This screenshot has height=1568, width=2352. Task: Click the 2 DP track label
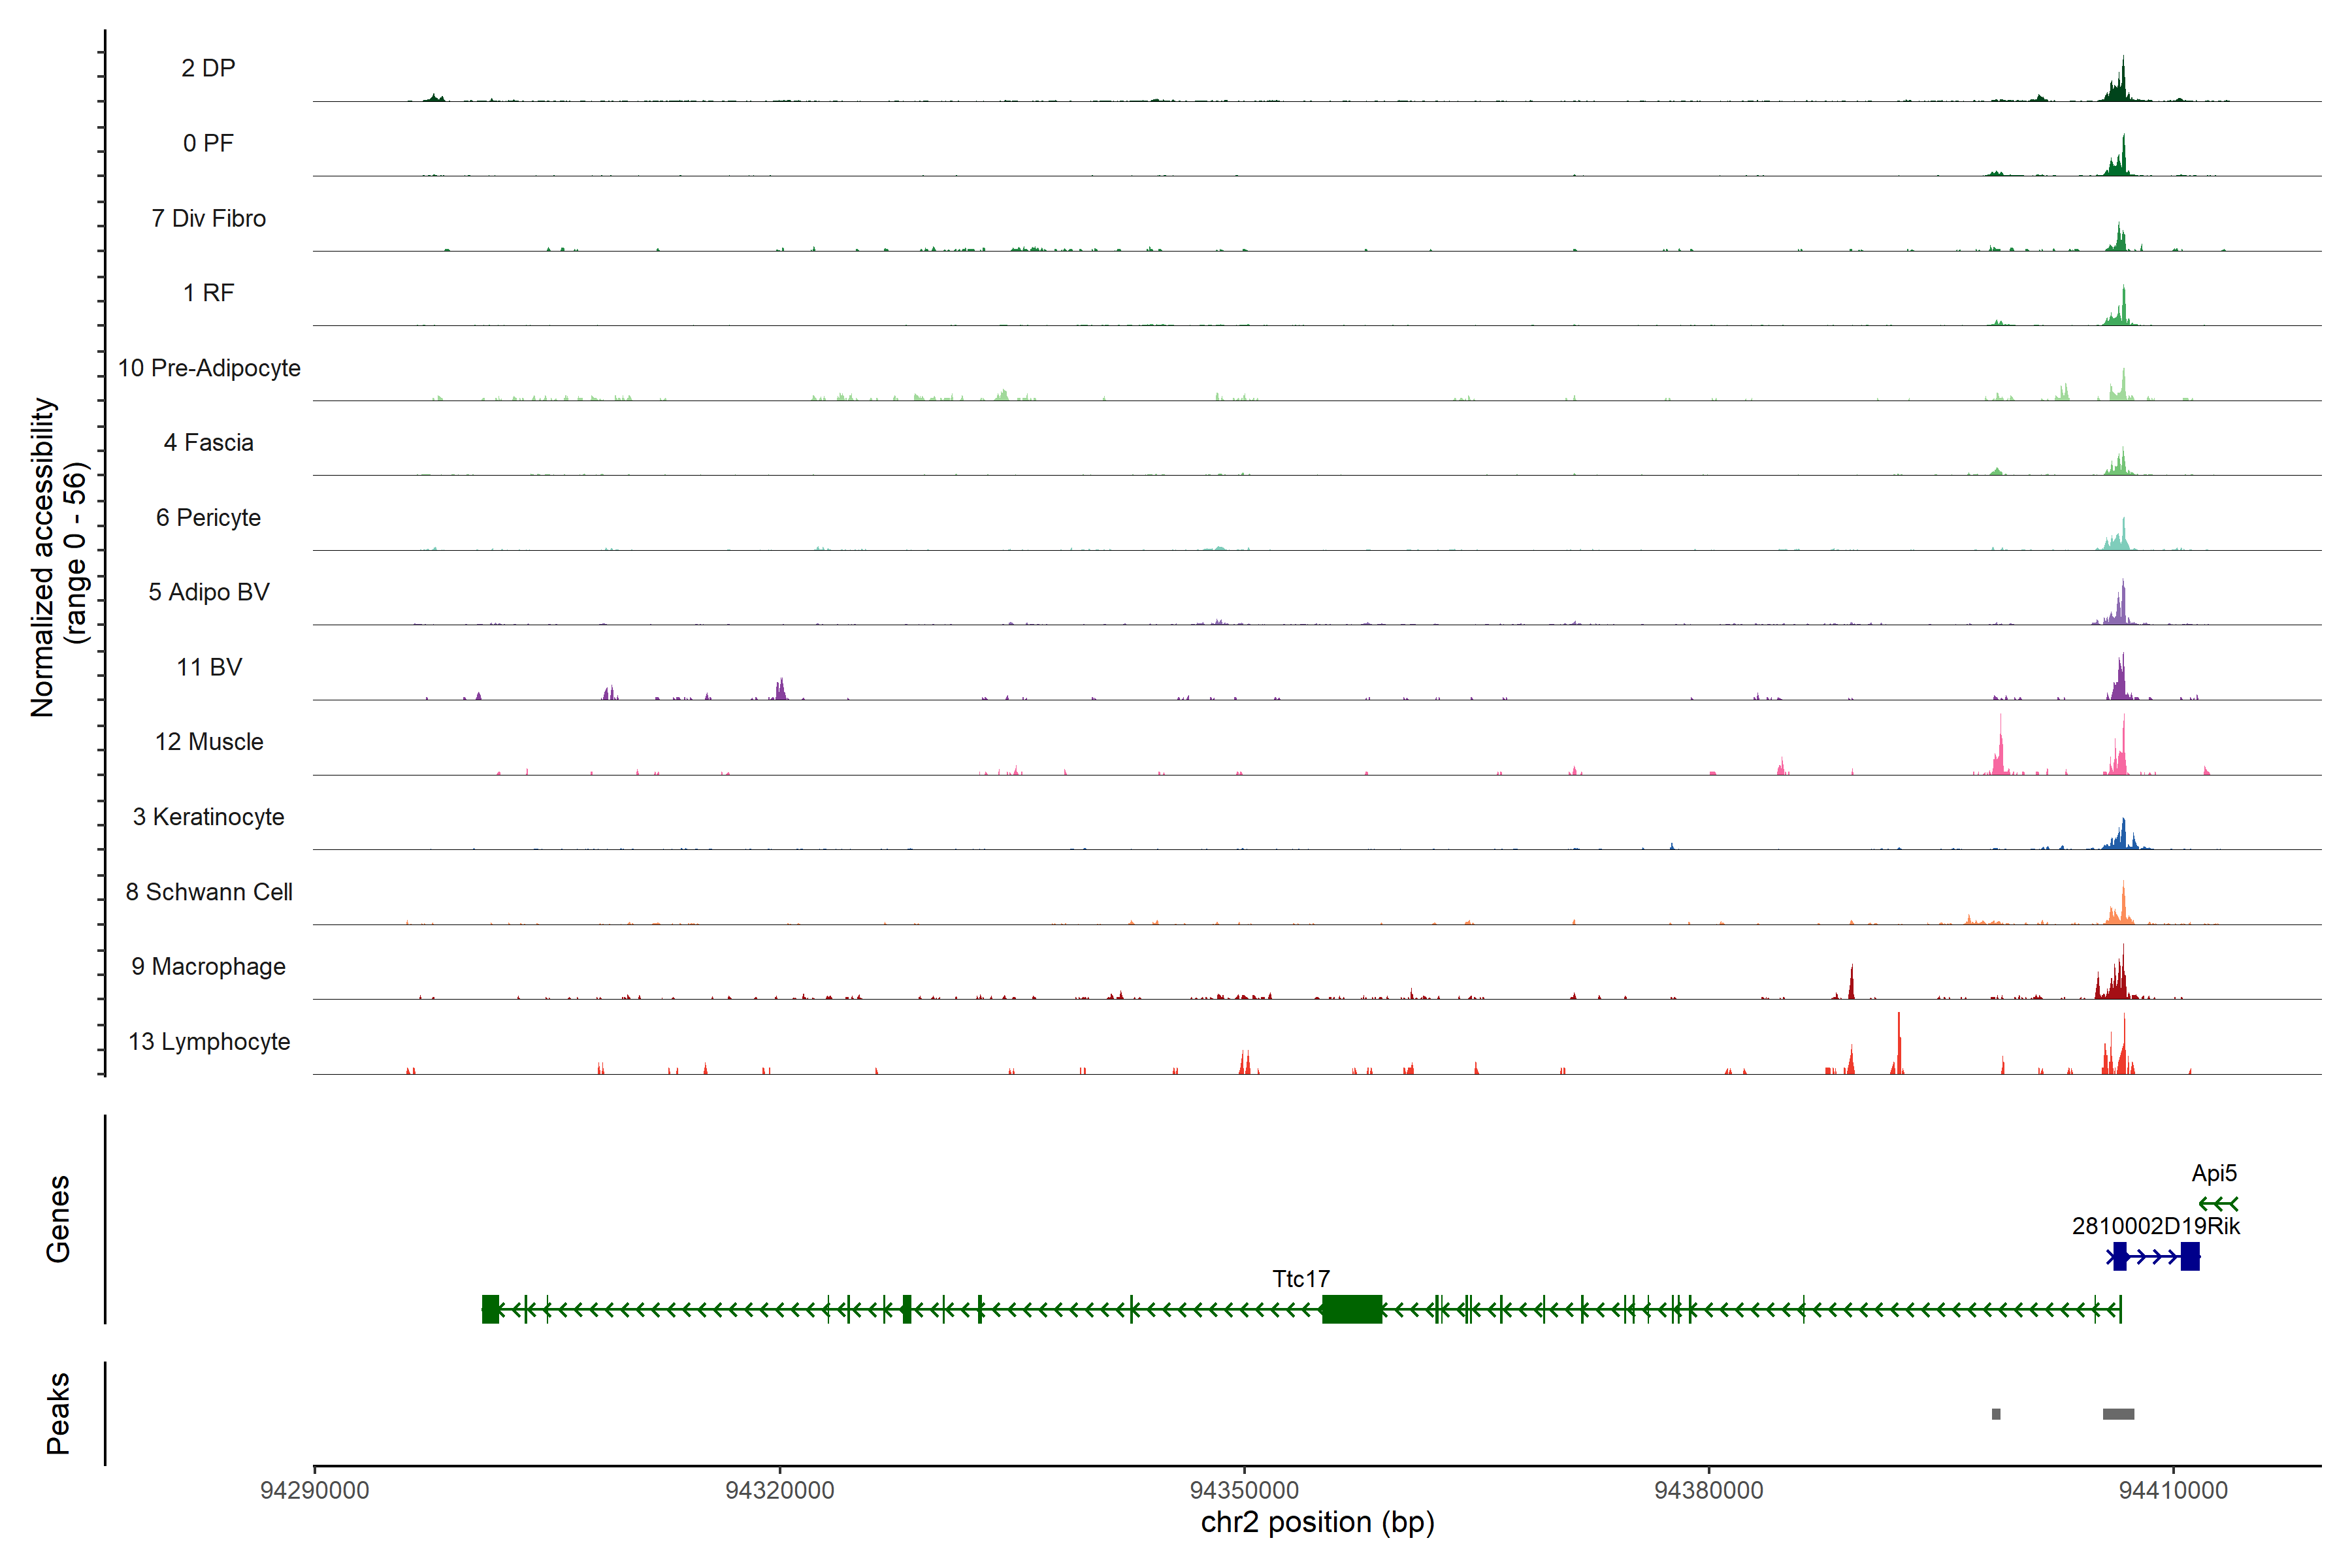[x=208, y=68]
